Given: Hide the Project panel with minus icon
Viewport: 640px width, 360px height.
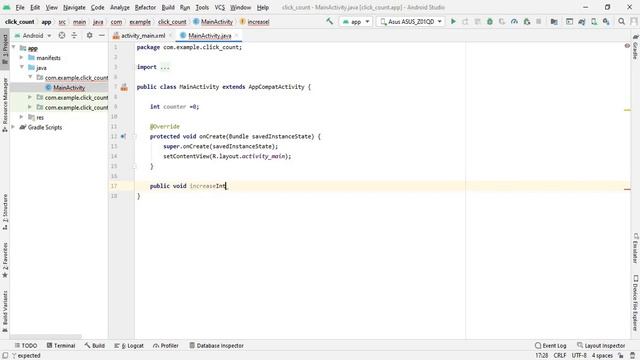Looking at the screenshot, I should point(102,36).
